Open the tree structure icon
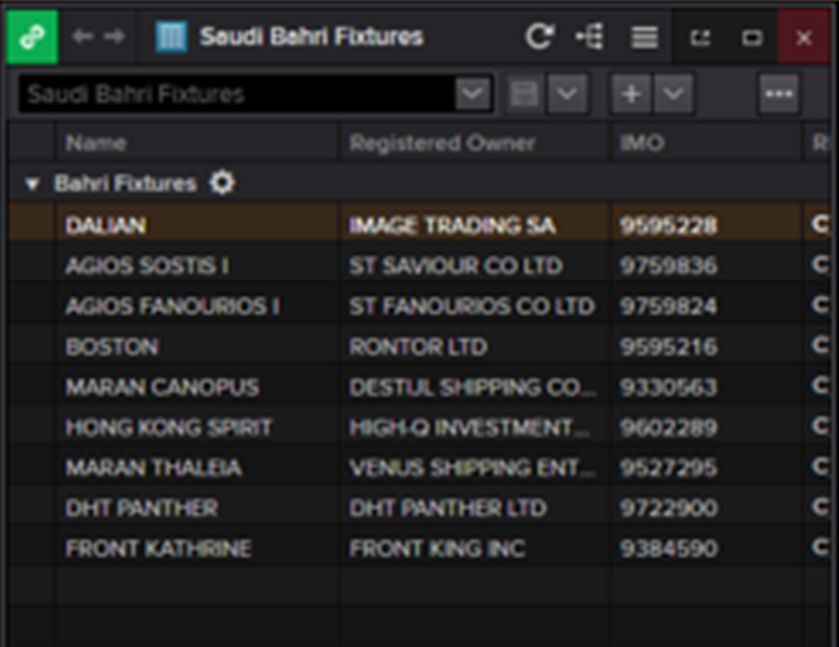Viewport: 839px width, 647px height. click(590, 37)
